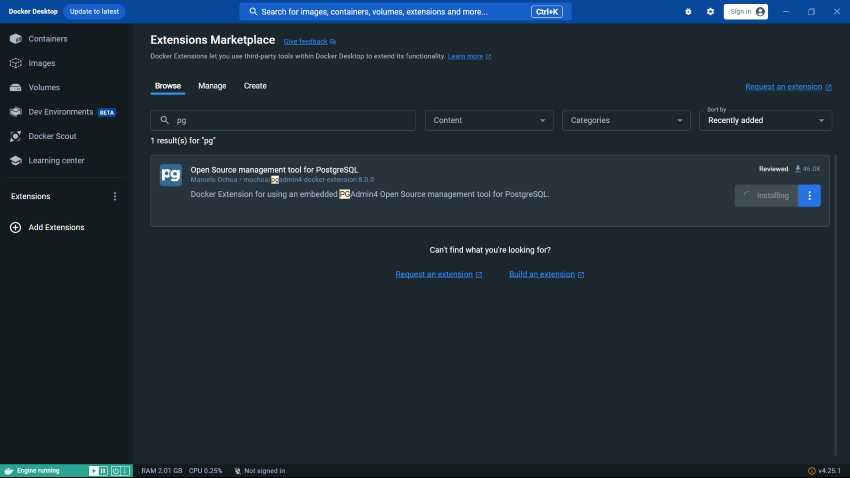Viewport: 850px width, 478px height.
Task: Click the pgAdmin extension logo
Action: pyautogui.click(x=171, y=175)
